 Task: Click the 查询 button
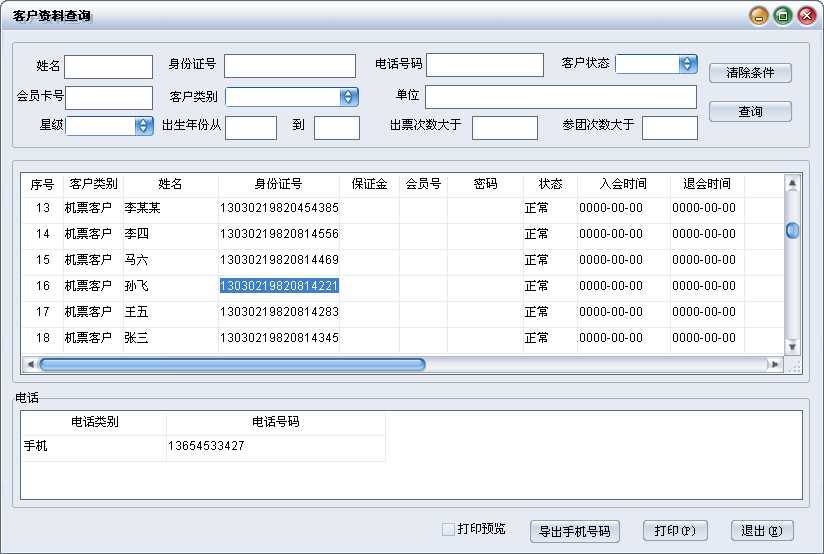(x=750, y=111)
